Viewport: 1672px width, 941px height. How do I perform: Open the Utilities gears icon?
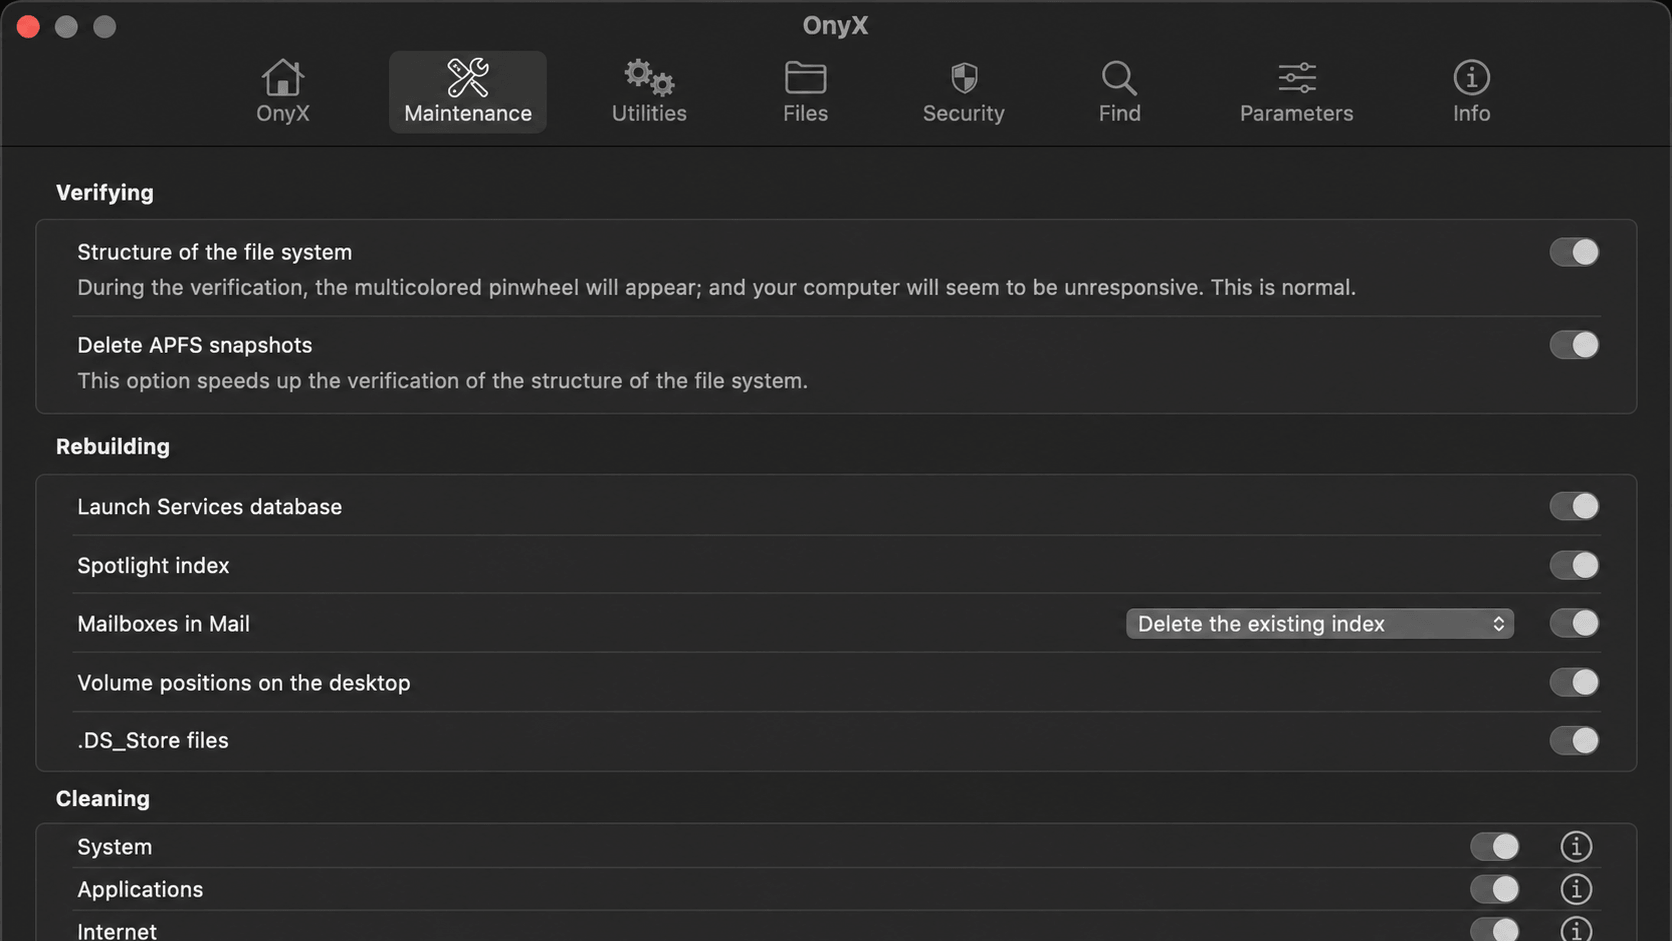click(x=649, y=77)
